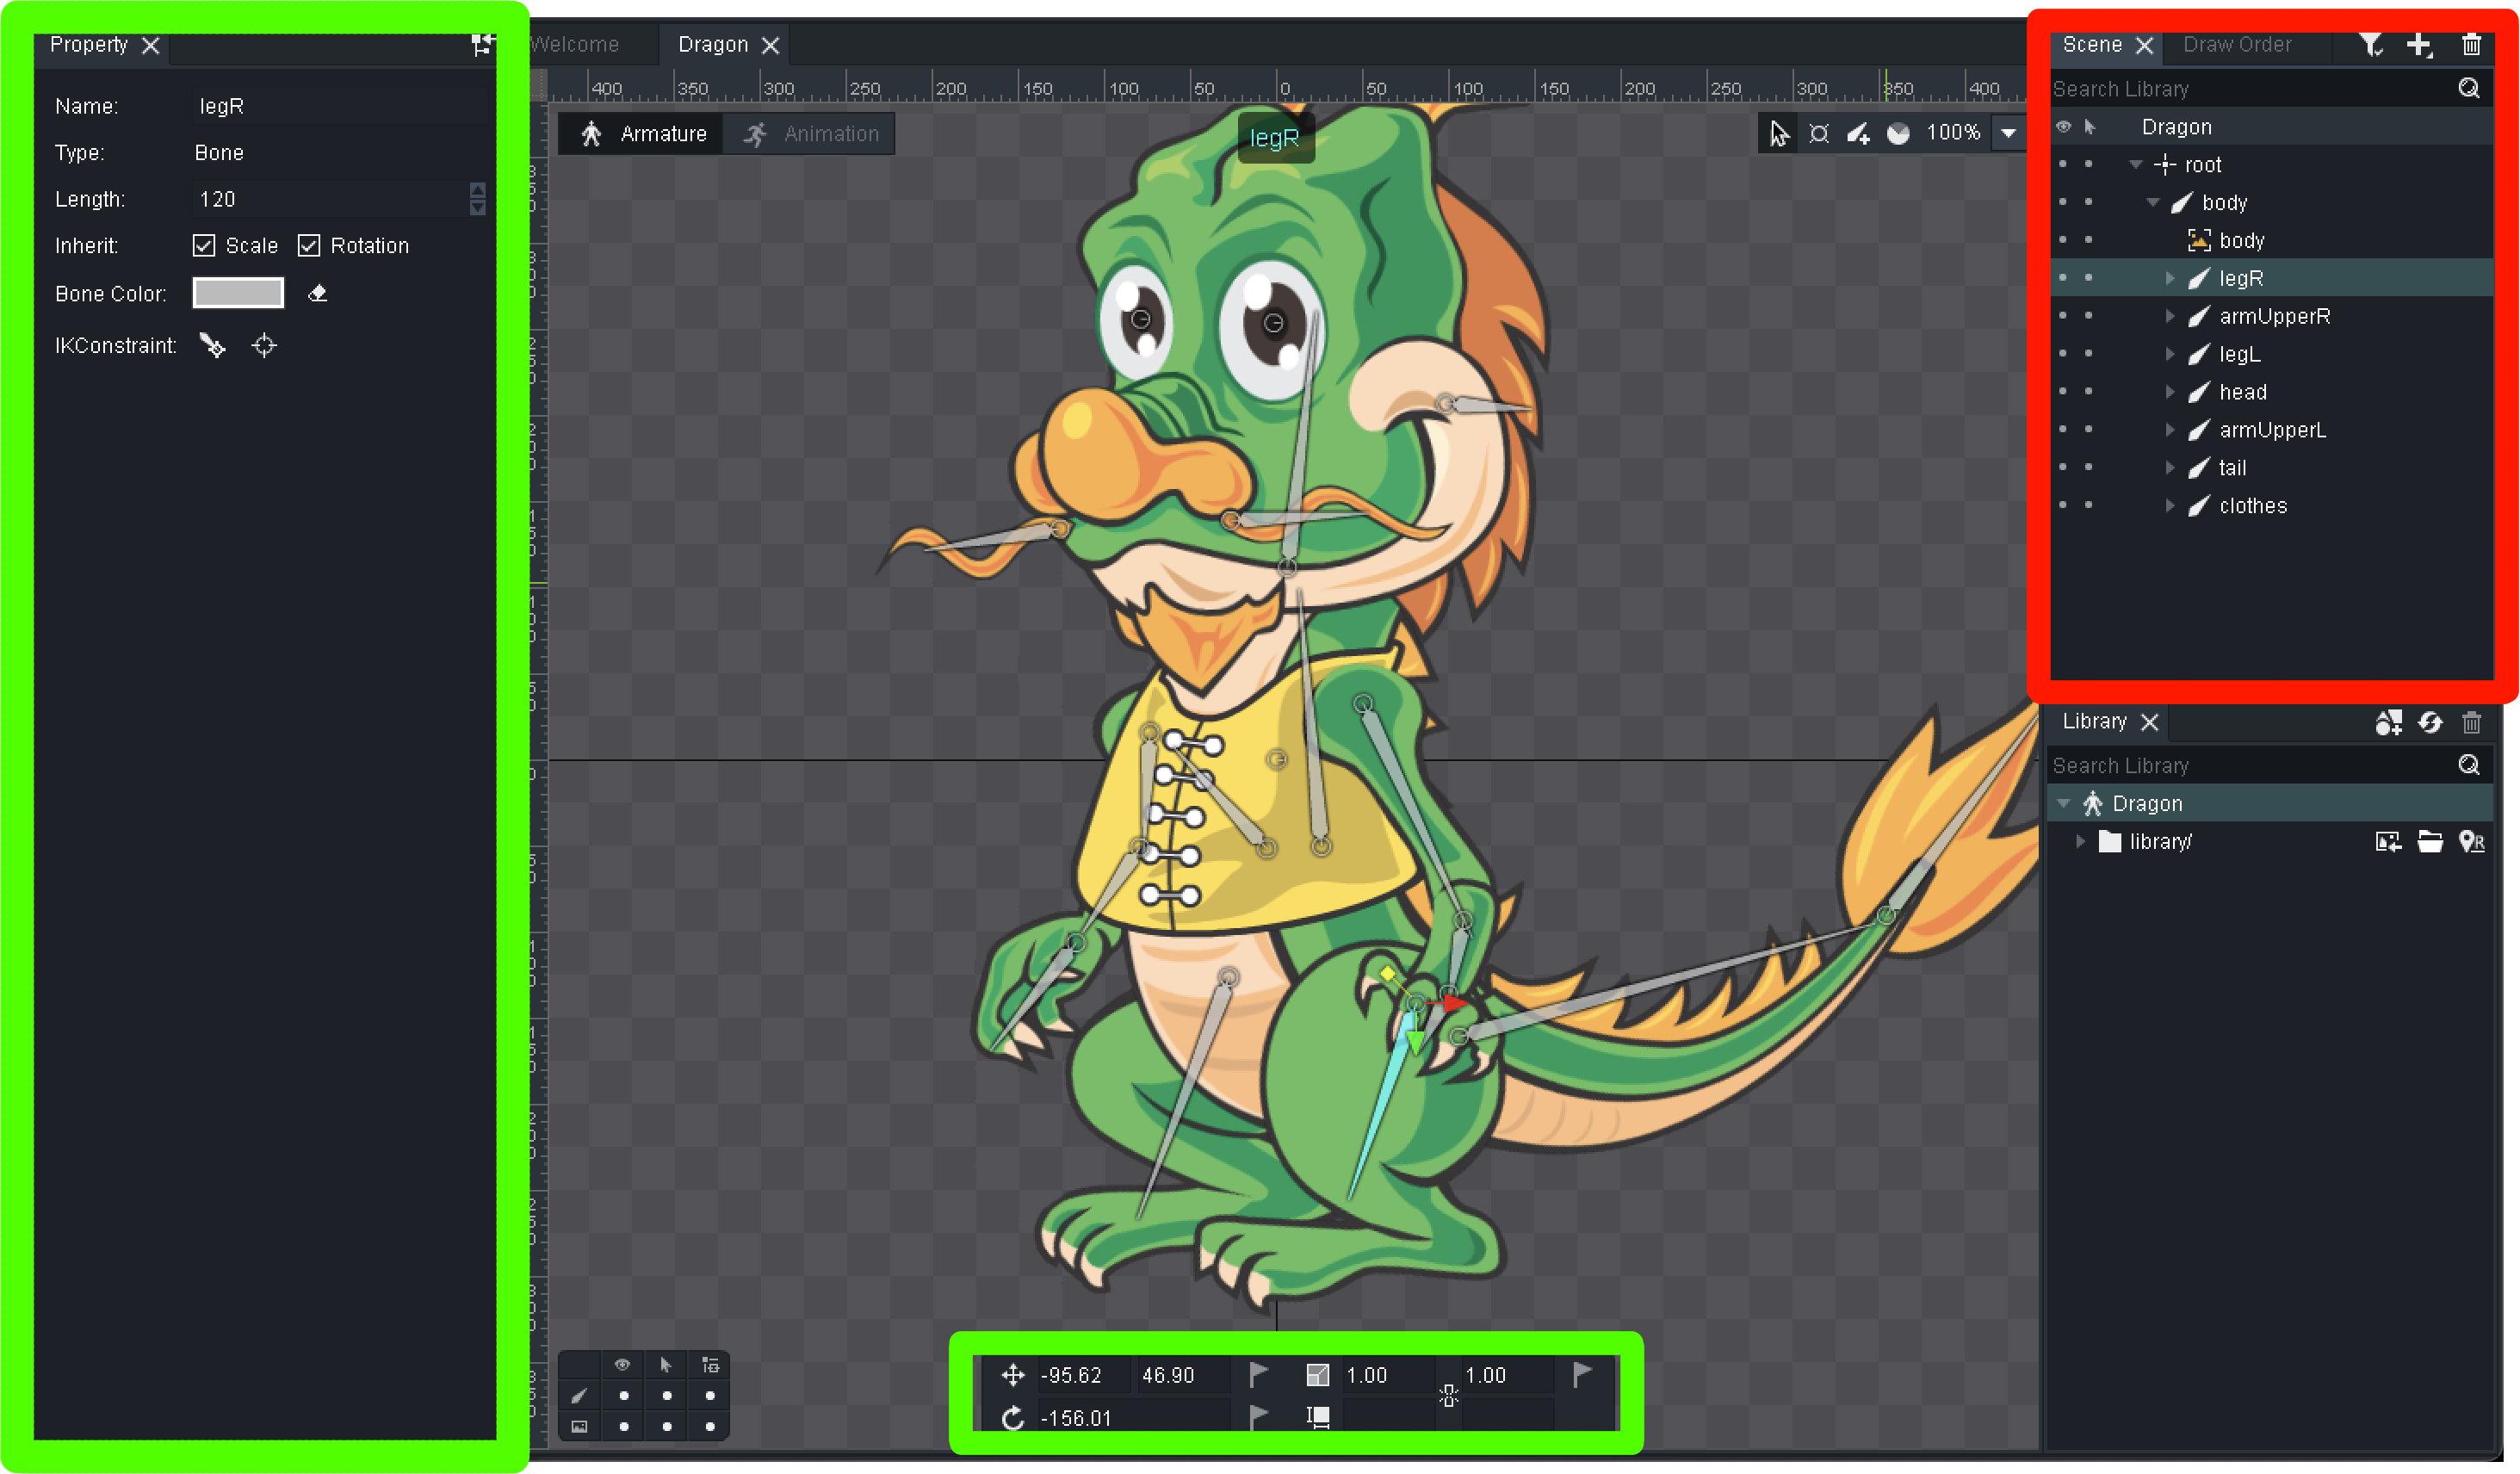The height and width of the screenshot is (1474, 2520).
Task: Switch to Animation mode
Action: point(812,134)
